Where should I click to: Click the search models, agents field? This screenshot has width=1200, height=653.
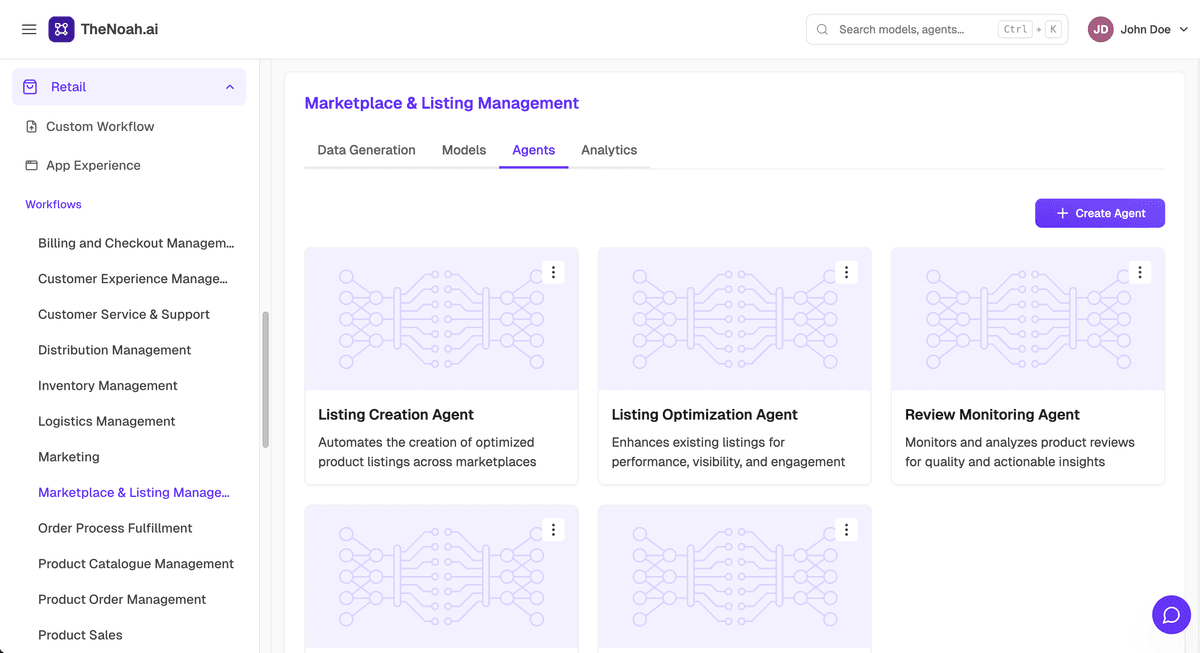[937, 30]
